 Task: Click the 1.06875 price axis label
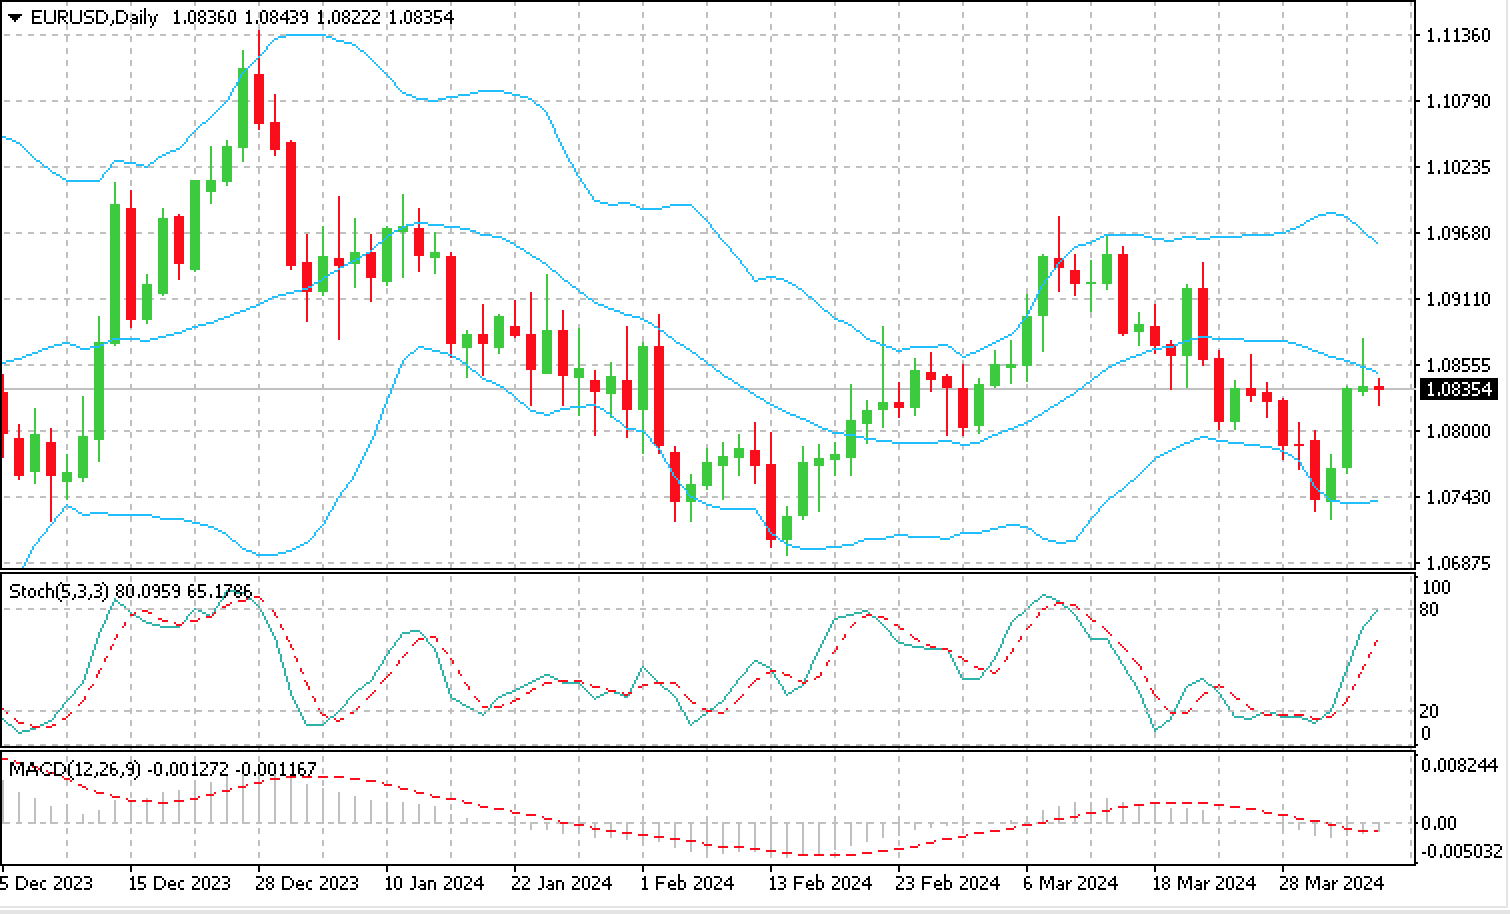click(x=1456, y=563)
